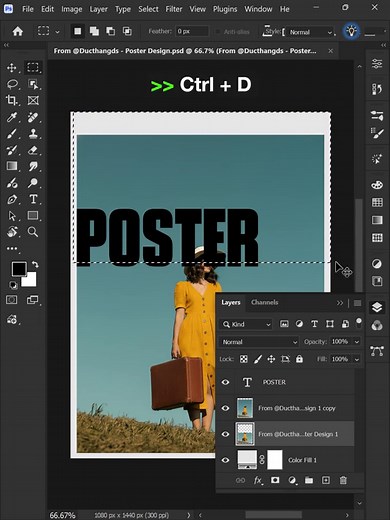Image resolution: width=390 pixels, height=520 pixels.
Task: Select the Hand tool
Action: [12, 232]
